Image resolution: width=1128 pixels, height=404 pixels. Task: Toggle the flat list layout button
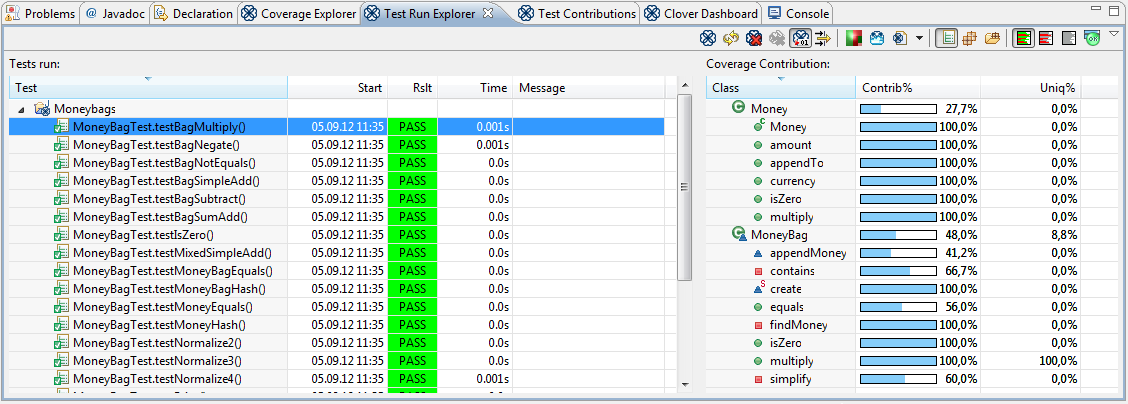(x=946, y=39)
